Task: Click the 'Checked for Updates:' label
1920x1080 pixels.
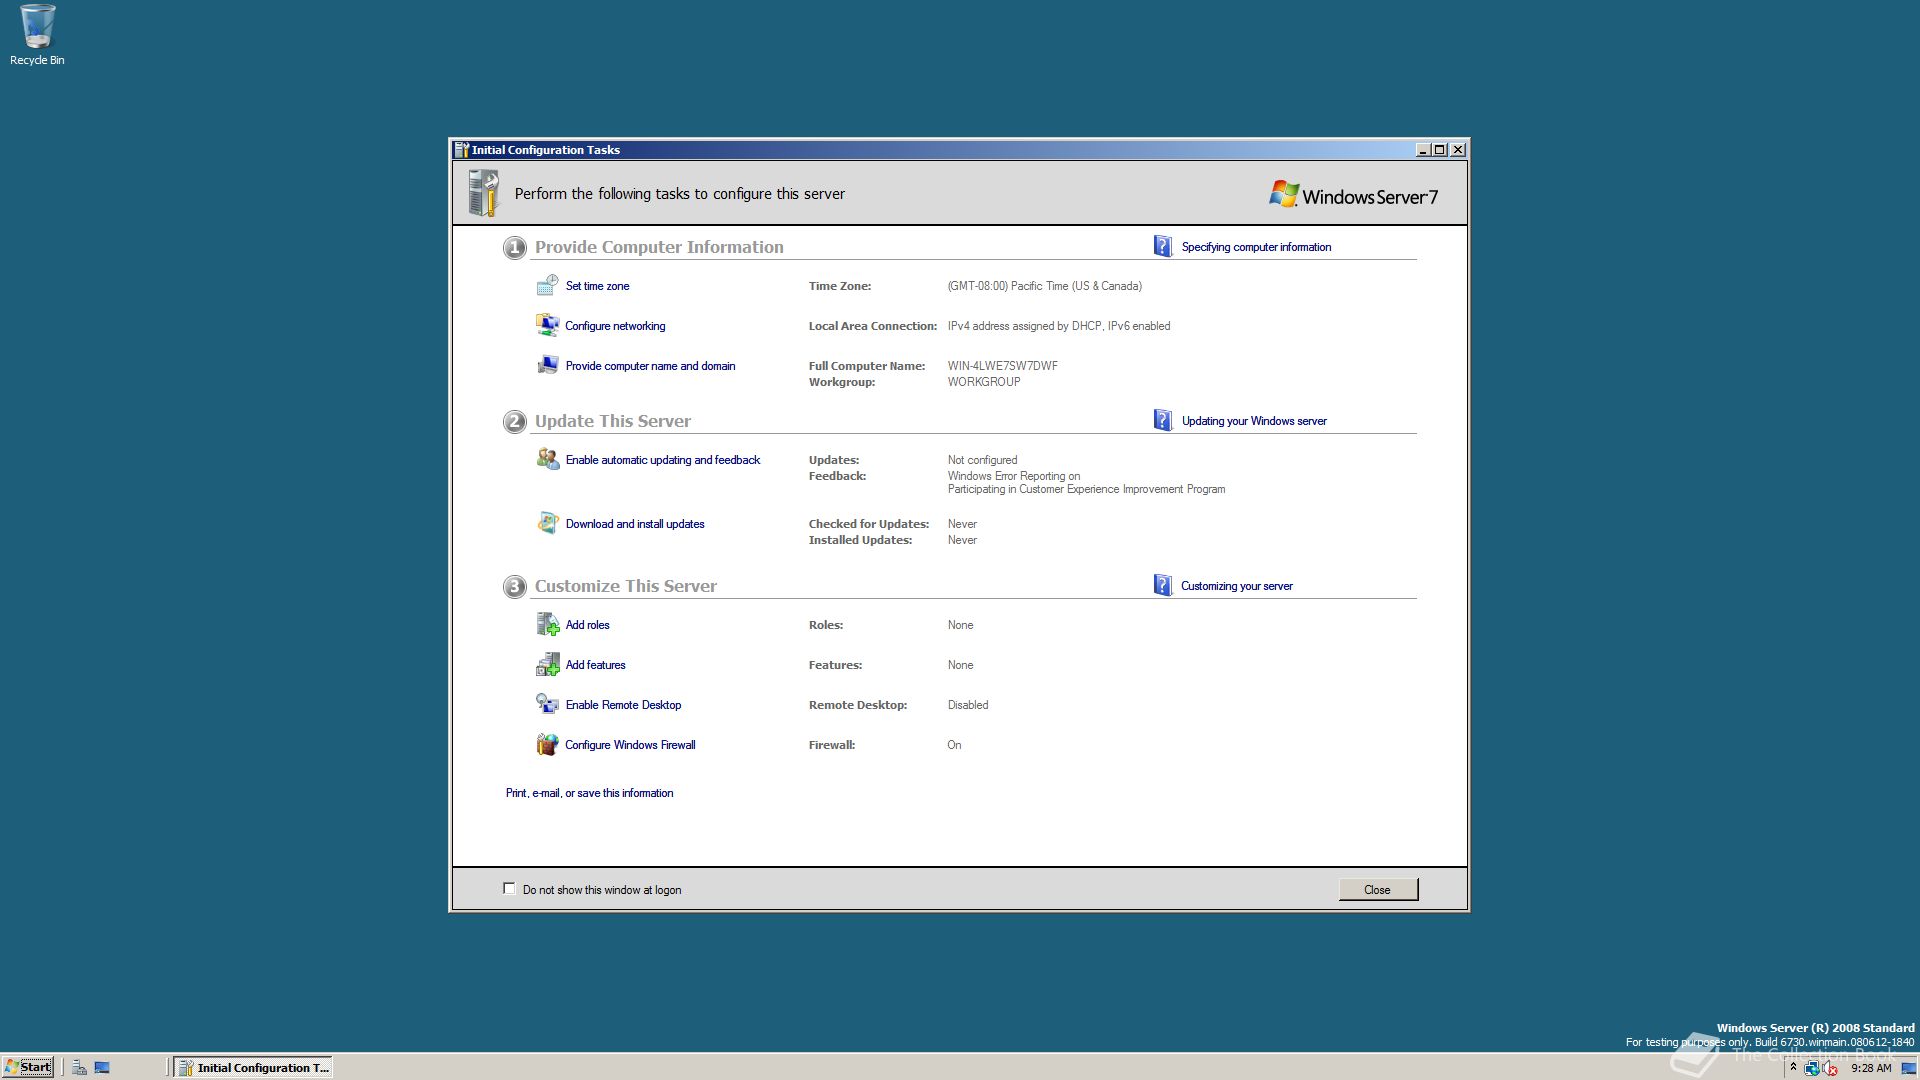Action: tap(868, 524)
